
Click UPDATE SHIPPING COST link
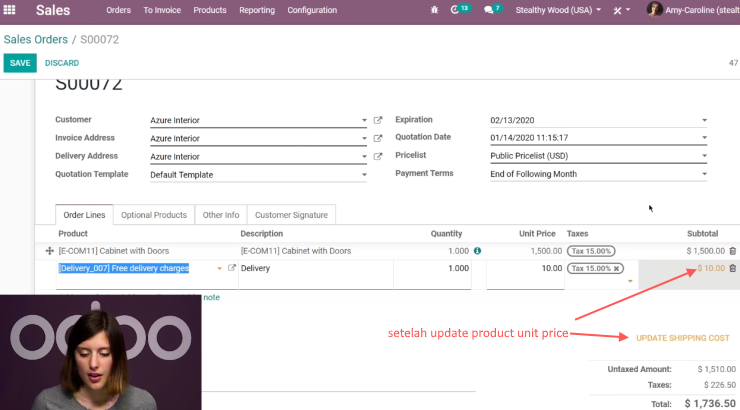(682, 338)
